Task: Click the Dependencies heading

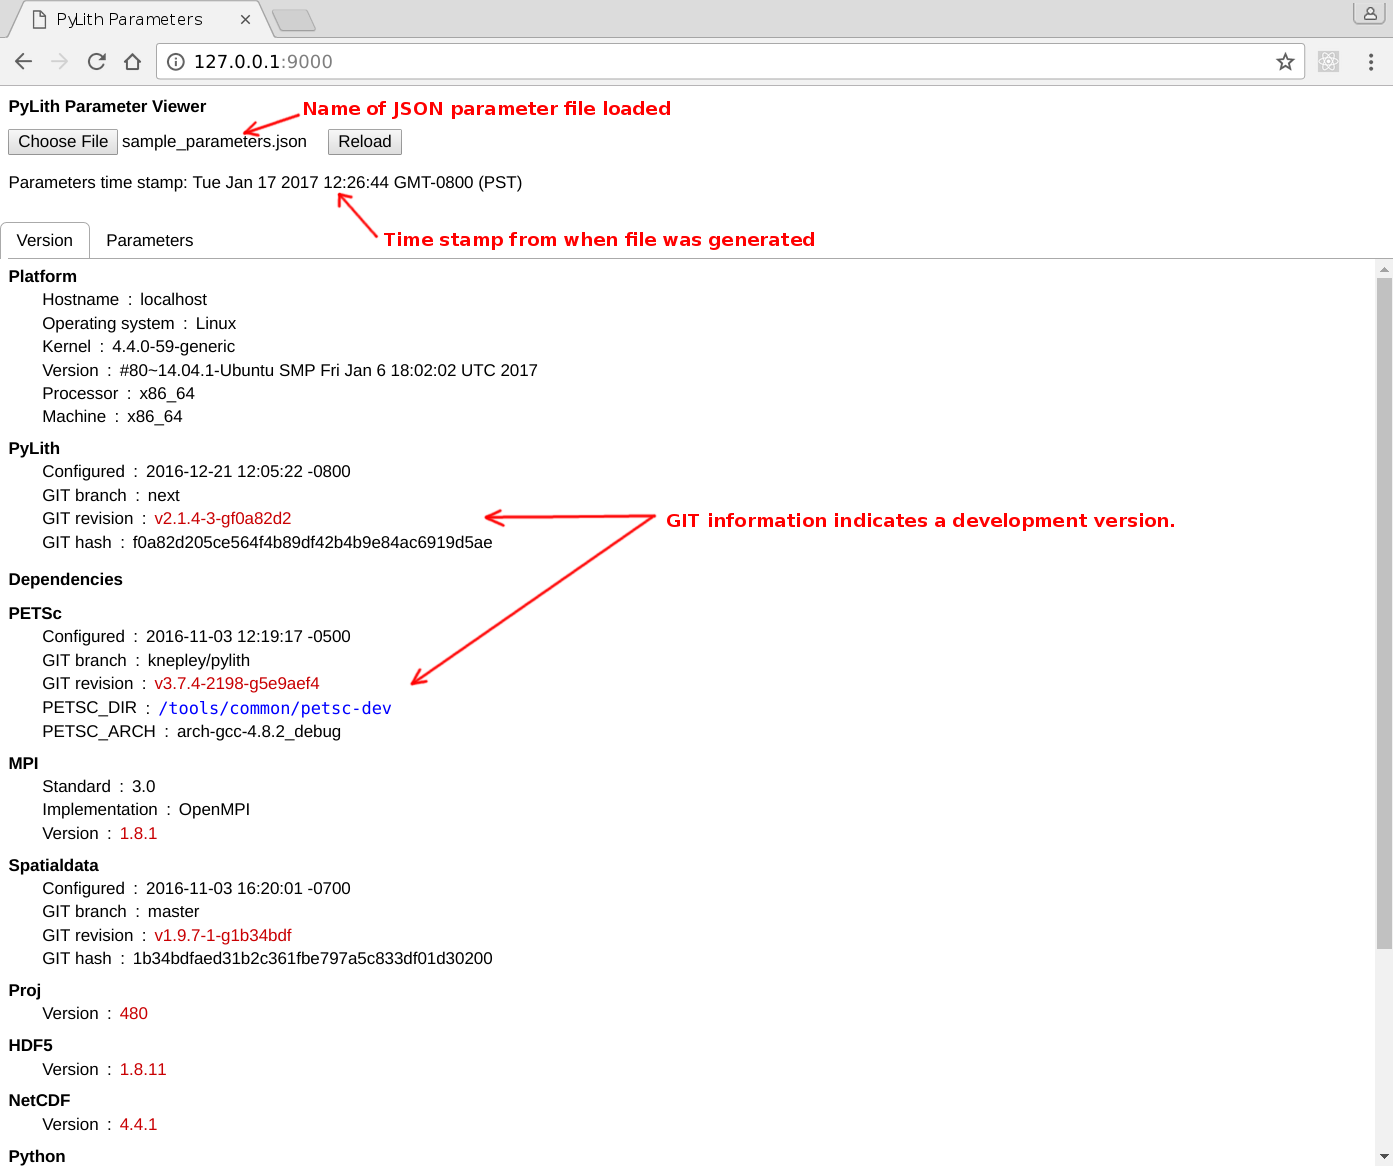Action: point(65,579)
